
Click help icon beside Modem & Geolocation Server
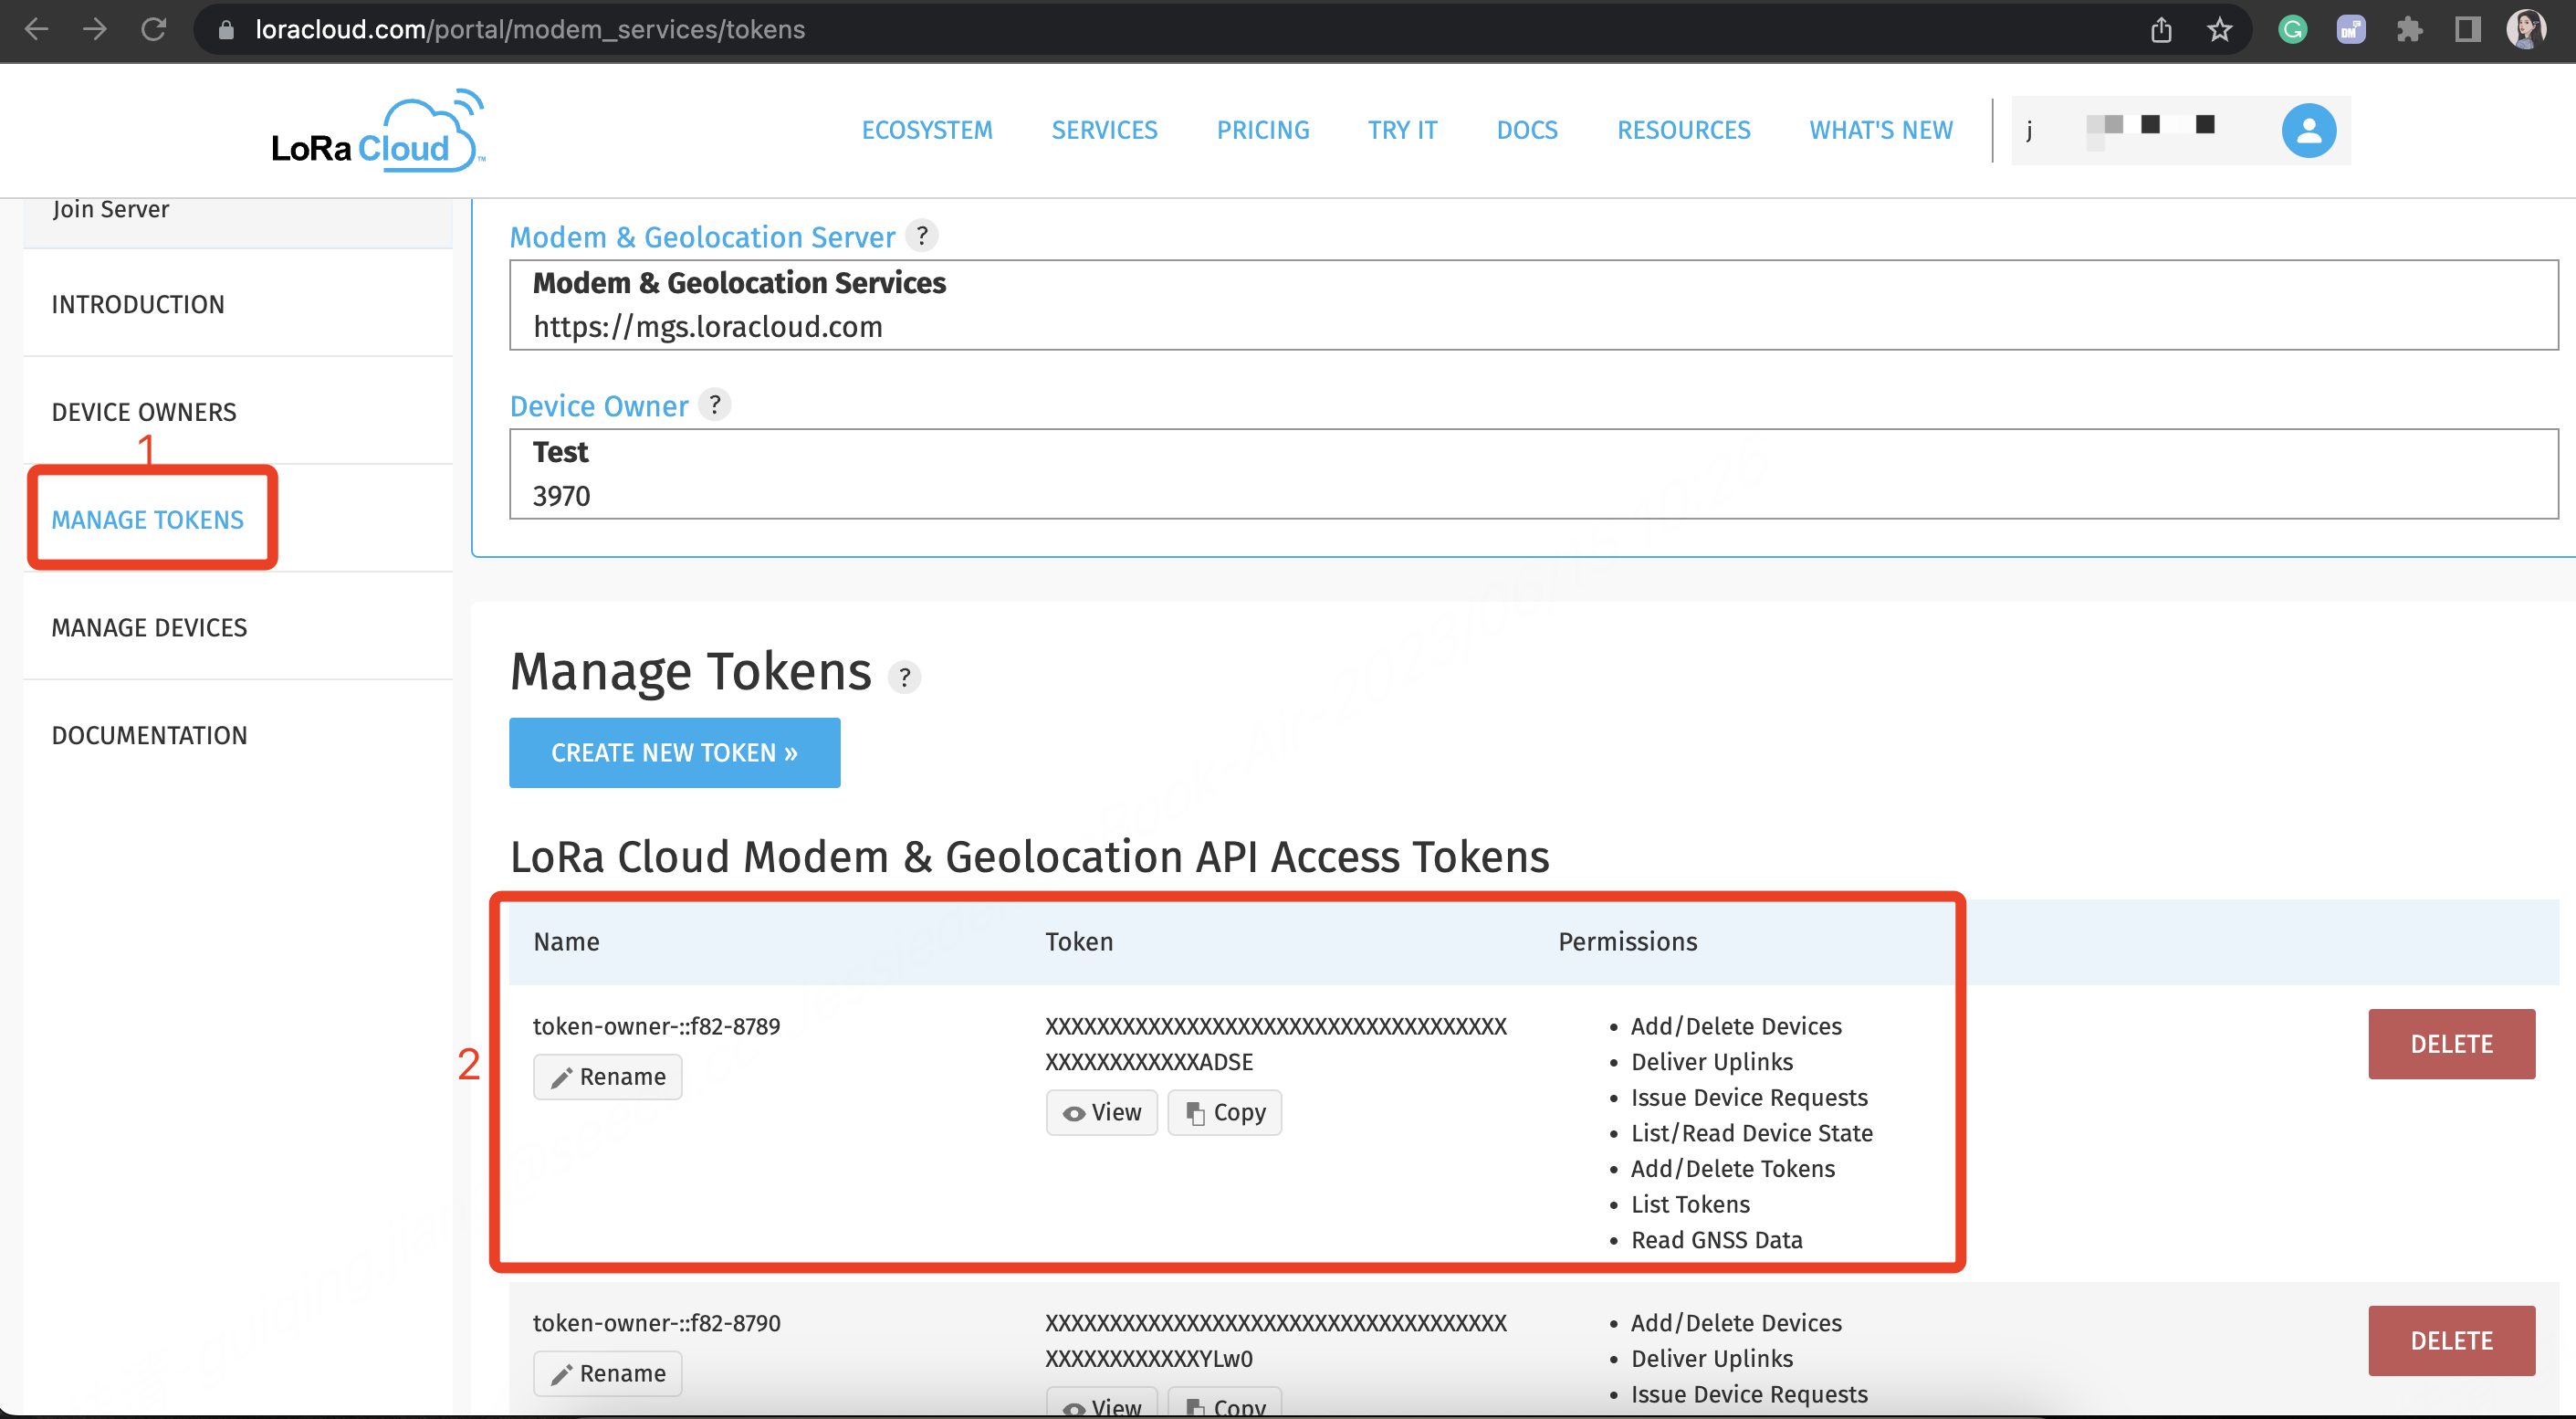(x=921, y=236)
